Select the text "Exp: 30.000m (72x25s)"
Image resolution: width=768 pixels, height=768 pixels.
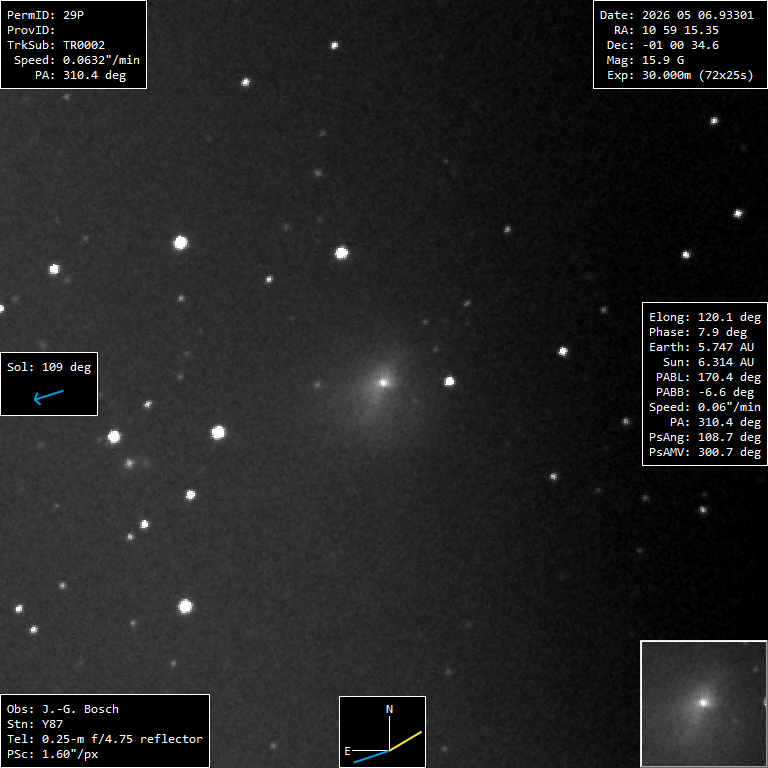coord(680,75)
